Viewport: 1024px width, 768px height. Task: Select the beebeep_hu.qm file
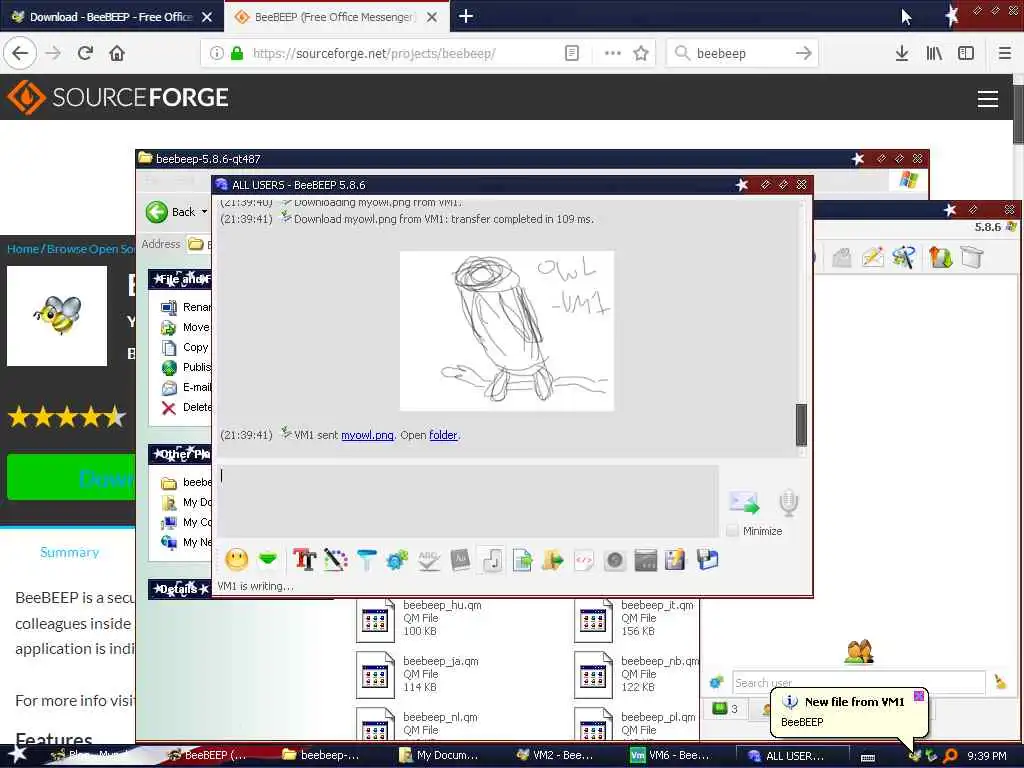420,619
